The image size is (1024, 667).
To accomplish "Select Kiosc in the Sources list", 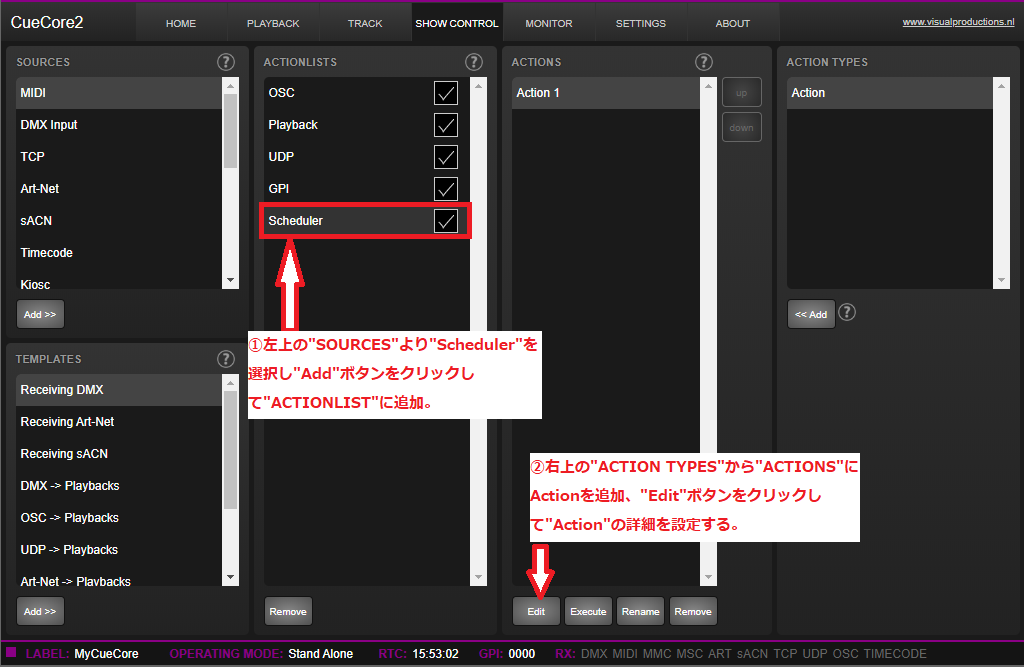I will click(119, 281).
